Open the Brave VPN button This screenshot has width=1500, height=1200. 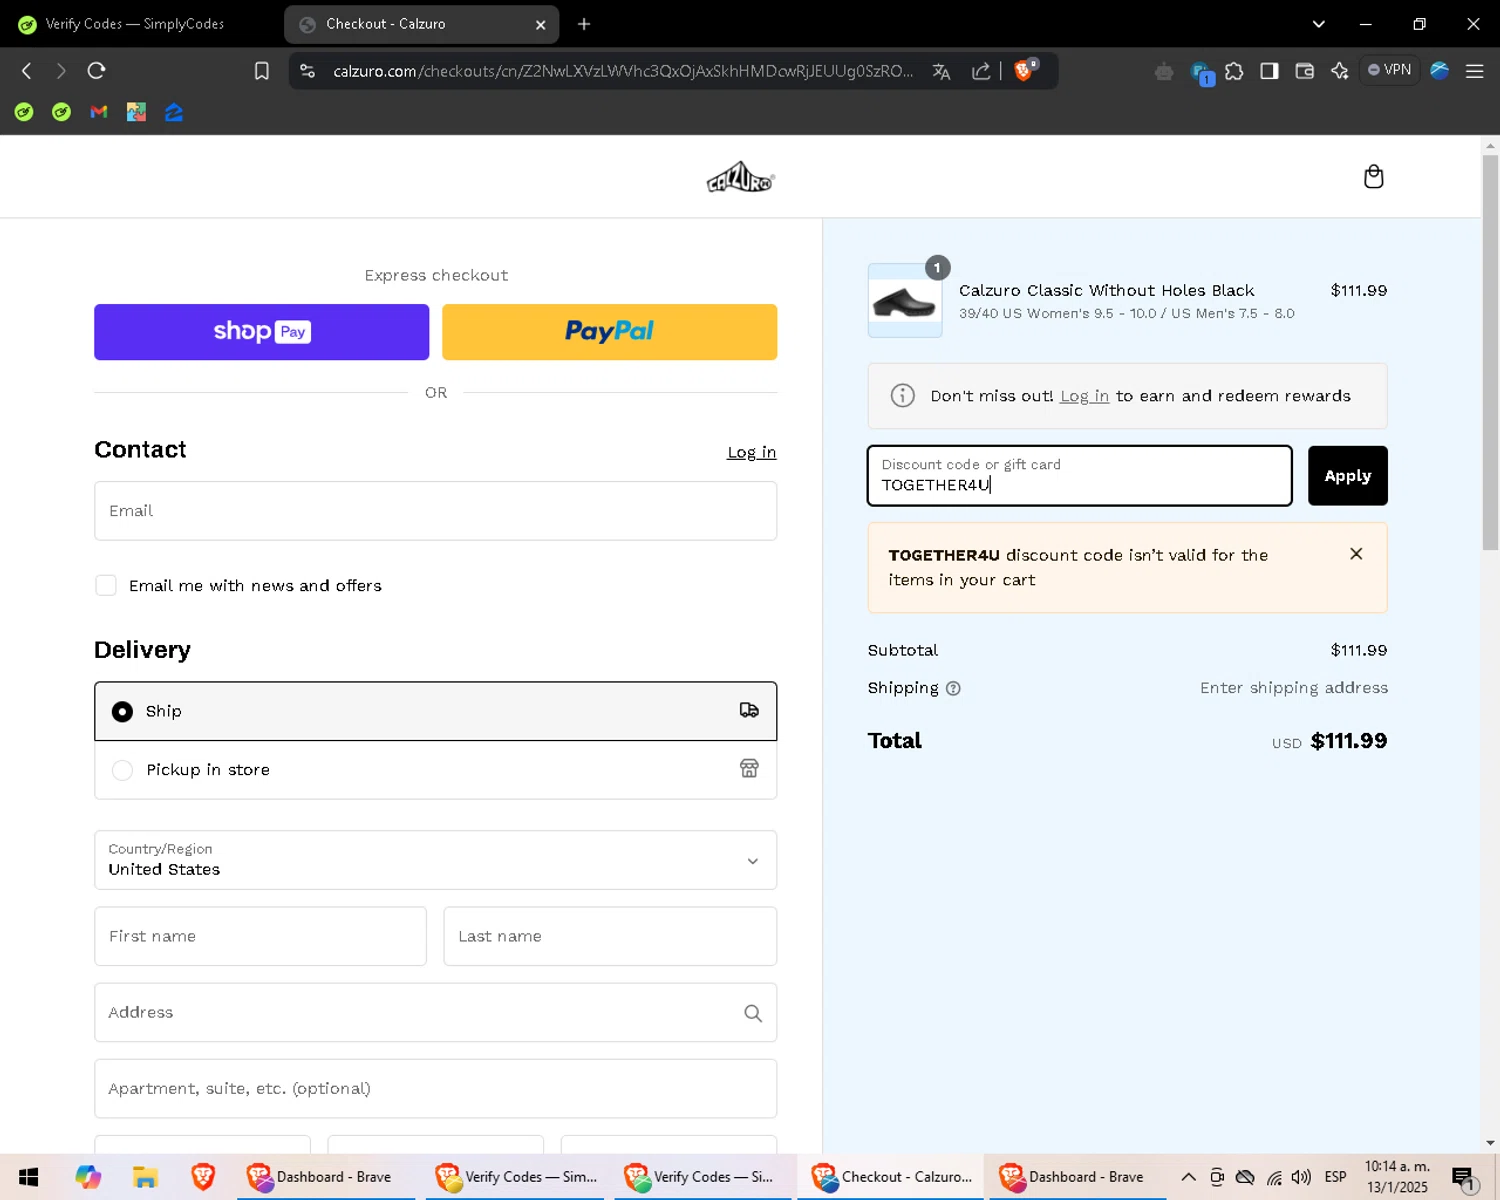(1390, 70)
